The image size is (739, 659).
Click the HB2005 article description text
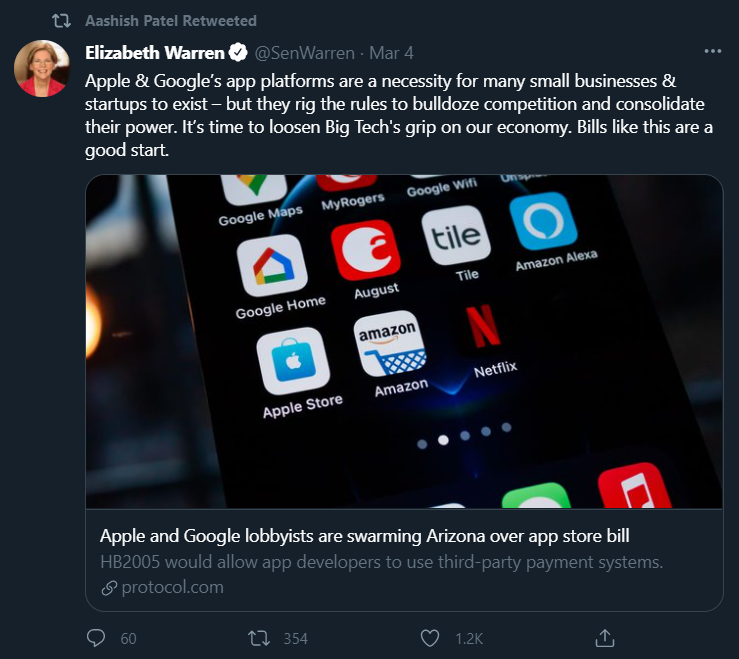[x=381, y=562]
